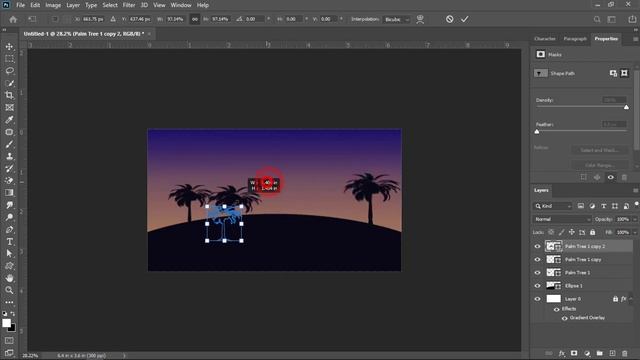Toggle mask visibility eye in Properties panel
Viewport: 640px width, 360px height.
tap(611, 177)
